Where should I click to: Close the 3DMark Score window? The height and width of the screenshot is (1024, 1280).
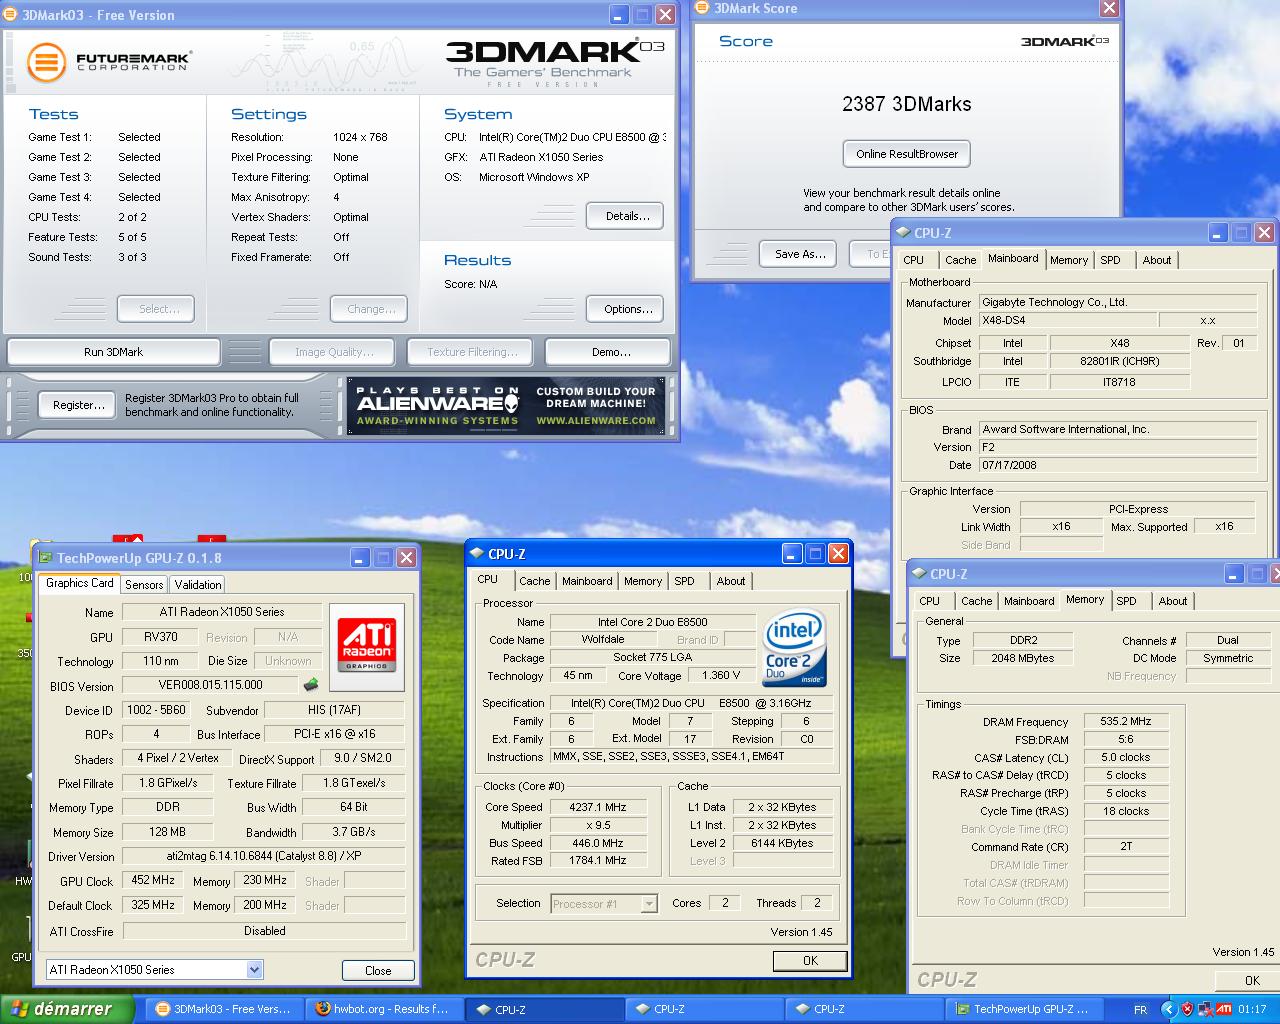pyautogui.click(x=1108, y=8)
